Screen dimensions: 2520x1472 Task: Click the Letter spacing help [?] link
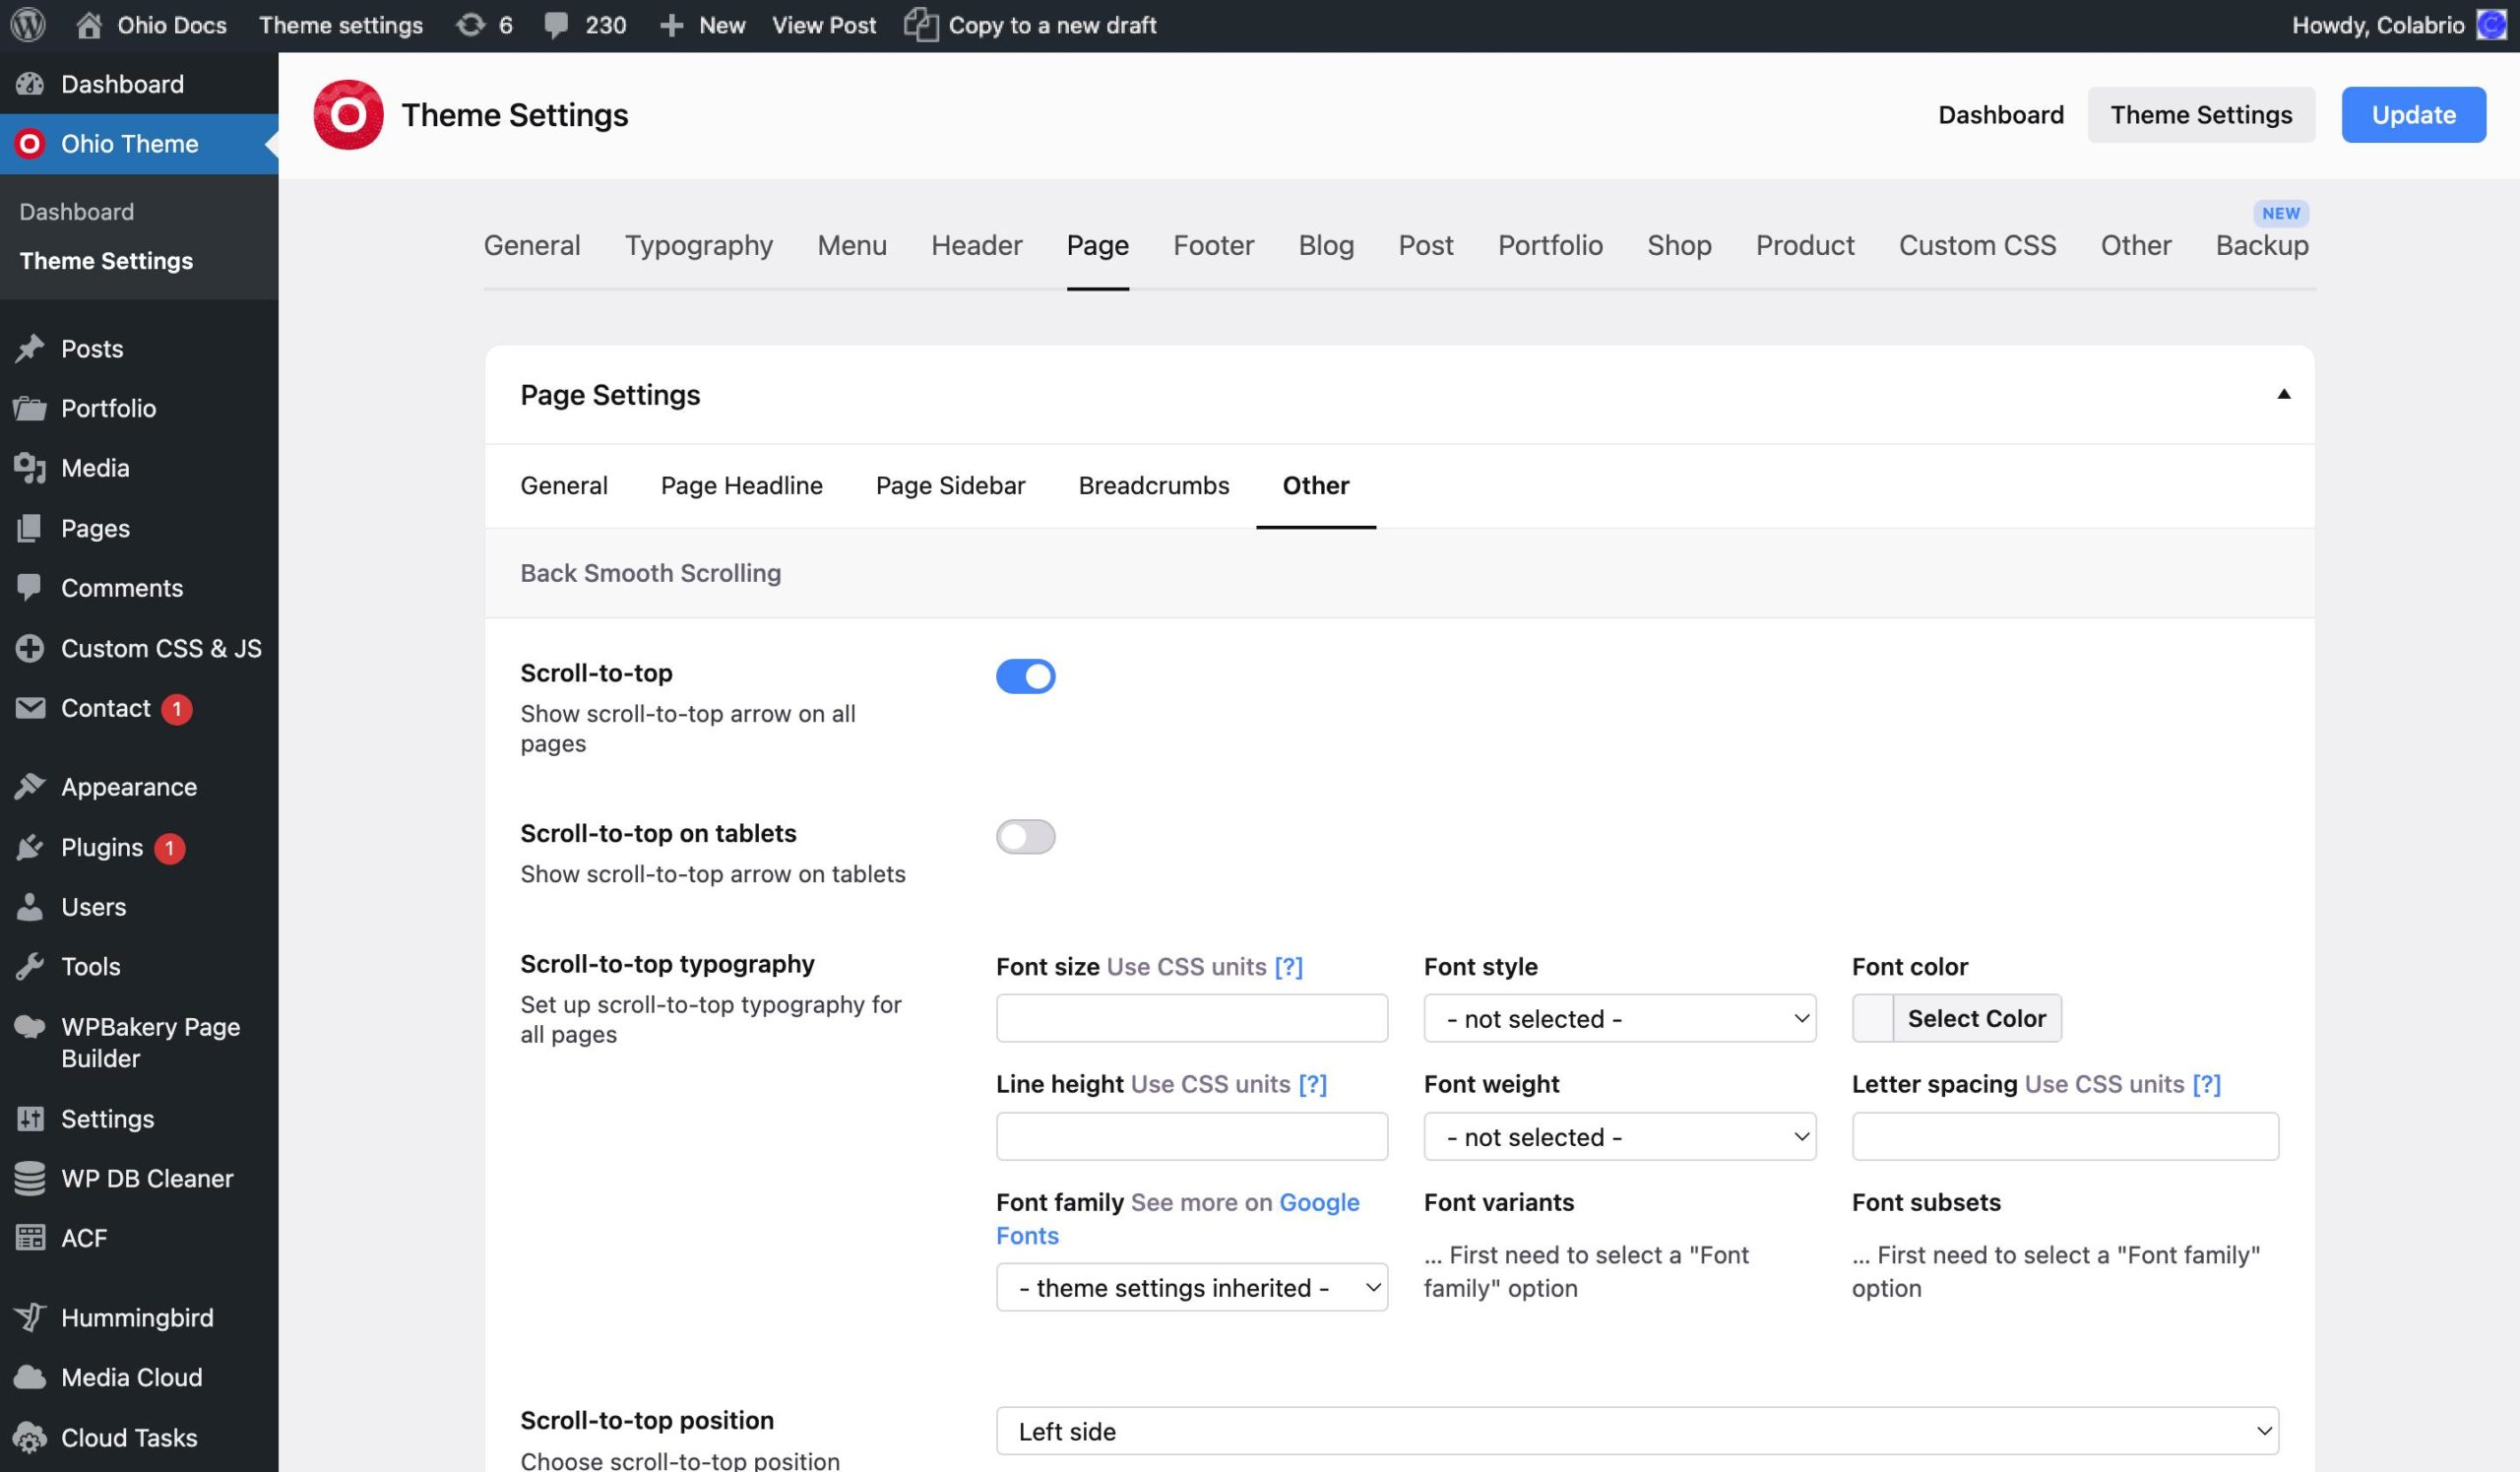(x=2205, y=1084)
